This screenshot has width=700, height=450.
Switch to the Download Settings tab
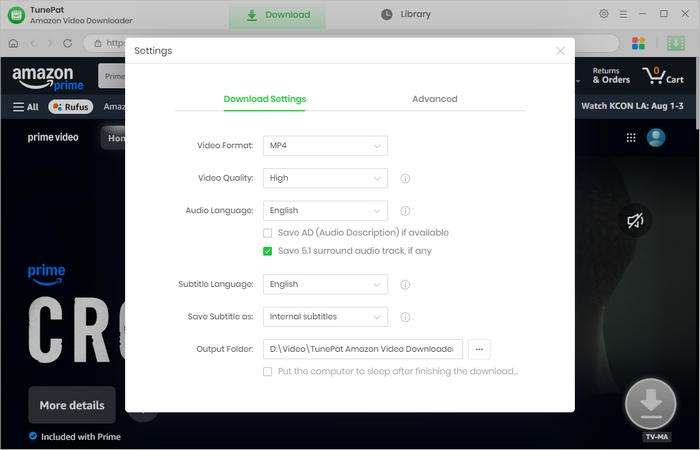[265, 99]
